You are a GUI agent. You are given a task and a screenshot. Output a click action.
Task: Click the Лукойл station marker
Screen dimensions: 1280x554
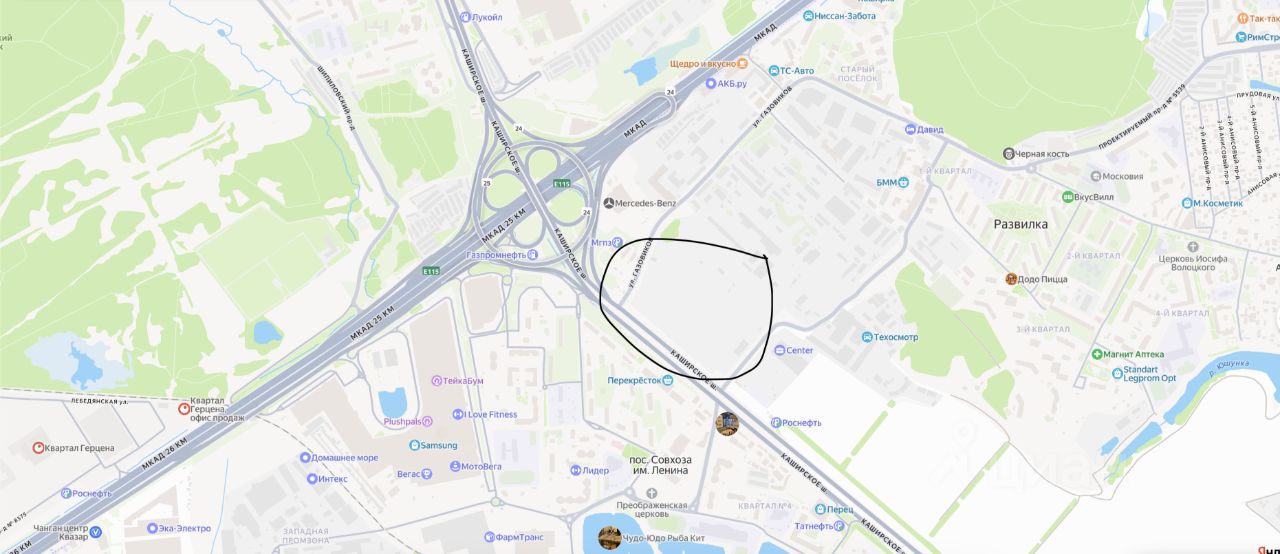pyautogui.click(x=464, y=17)
